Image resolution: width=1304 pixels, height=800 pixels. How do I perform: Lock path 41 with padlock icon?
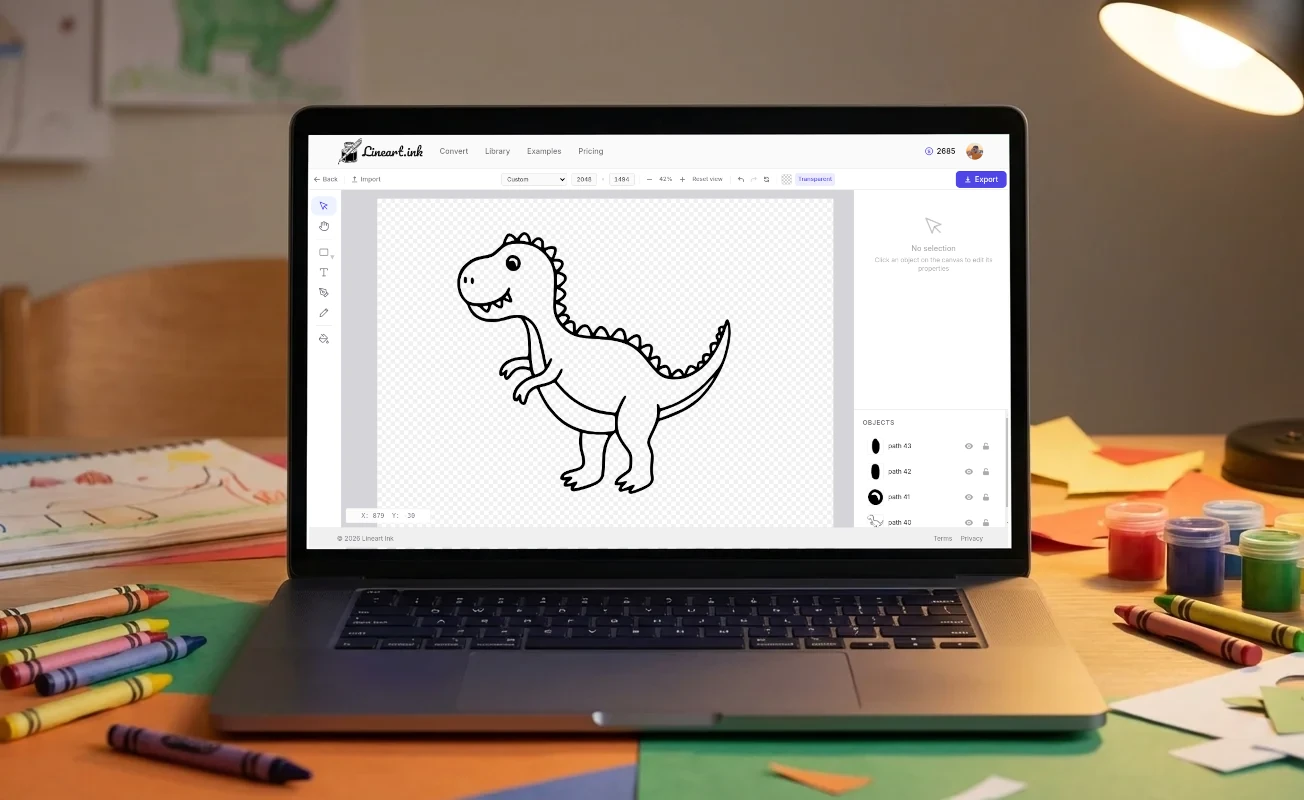coord(986,497)
